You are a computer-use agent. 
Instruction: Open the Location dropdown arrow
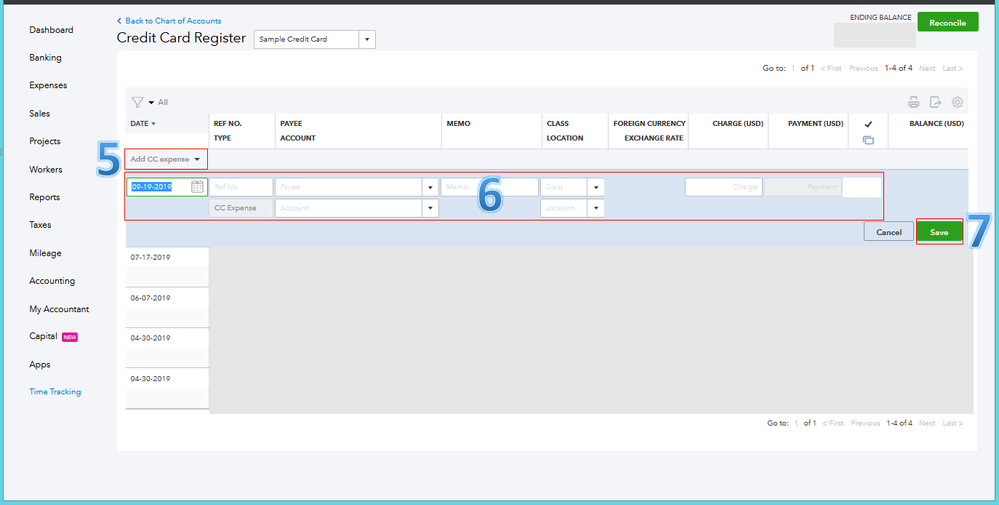(x=596, y=208)
